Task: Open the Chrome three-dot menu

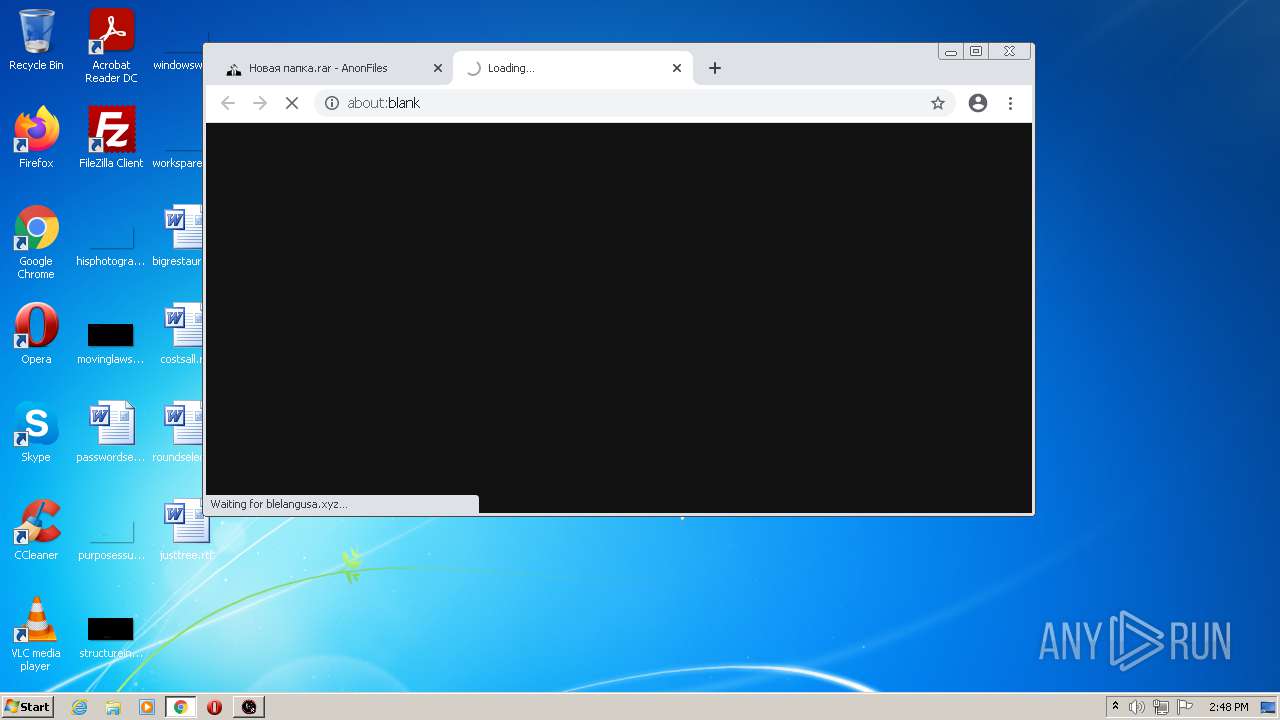Action: (1011, 103)
